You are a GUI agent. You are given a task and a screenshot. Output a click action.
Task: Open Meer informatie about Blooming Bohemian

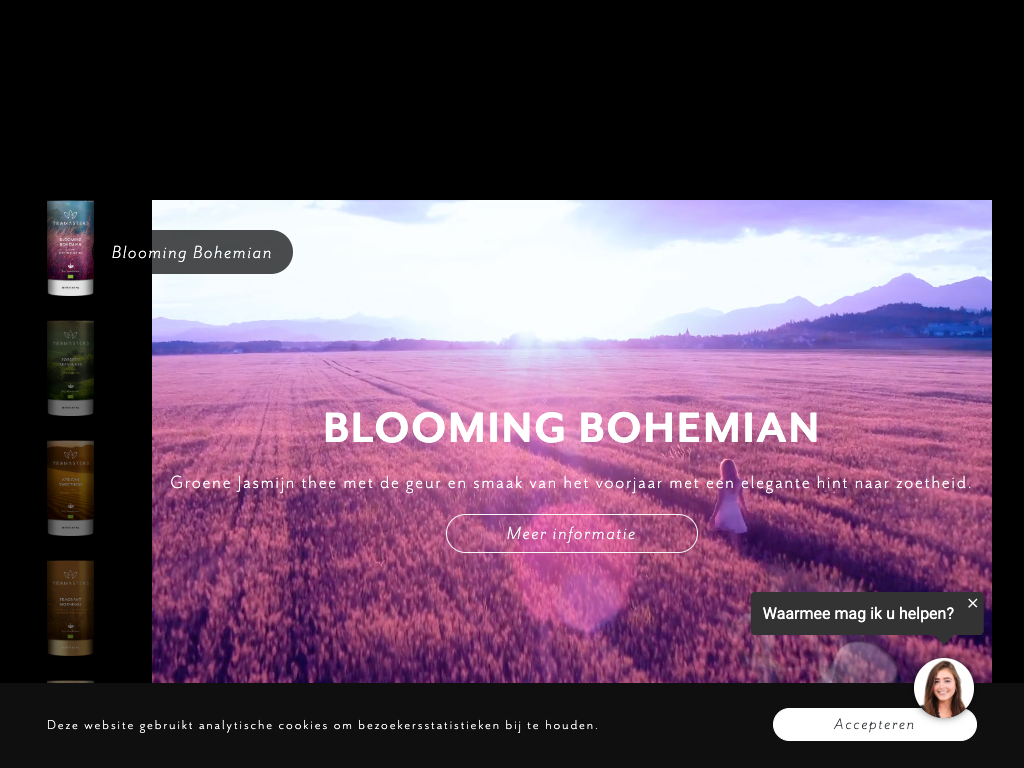571,534
